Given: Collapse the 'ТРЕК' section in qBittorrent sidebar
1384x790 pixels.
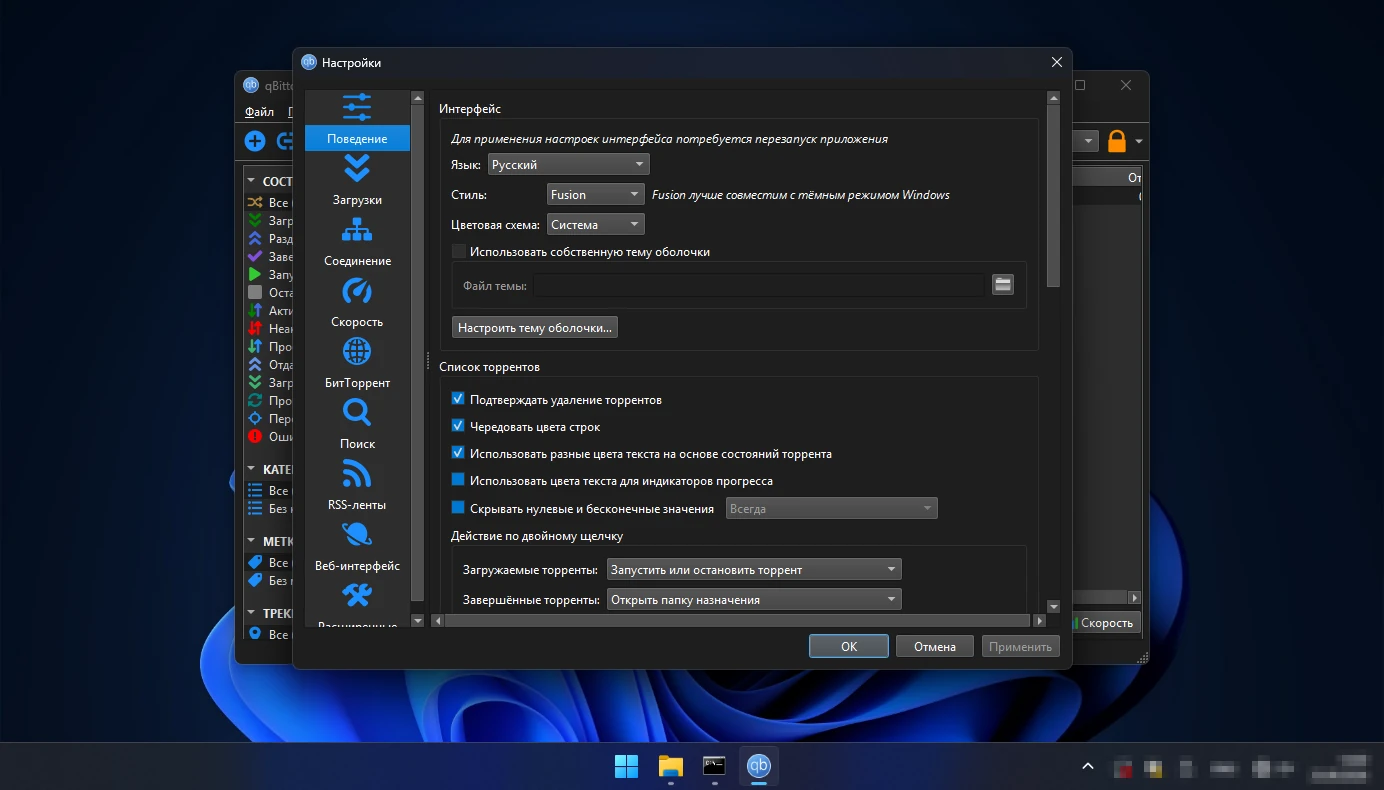Looking at the screenshot, I should [x=251, y=613].
